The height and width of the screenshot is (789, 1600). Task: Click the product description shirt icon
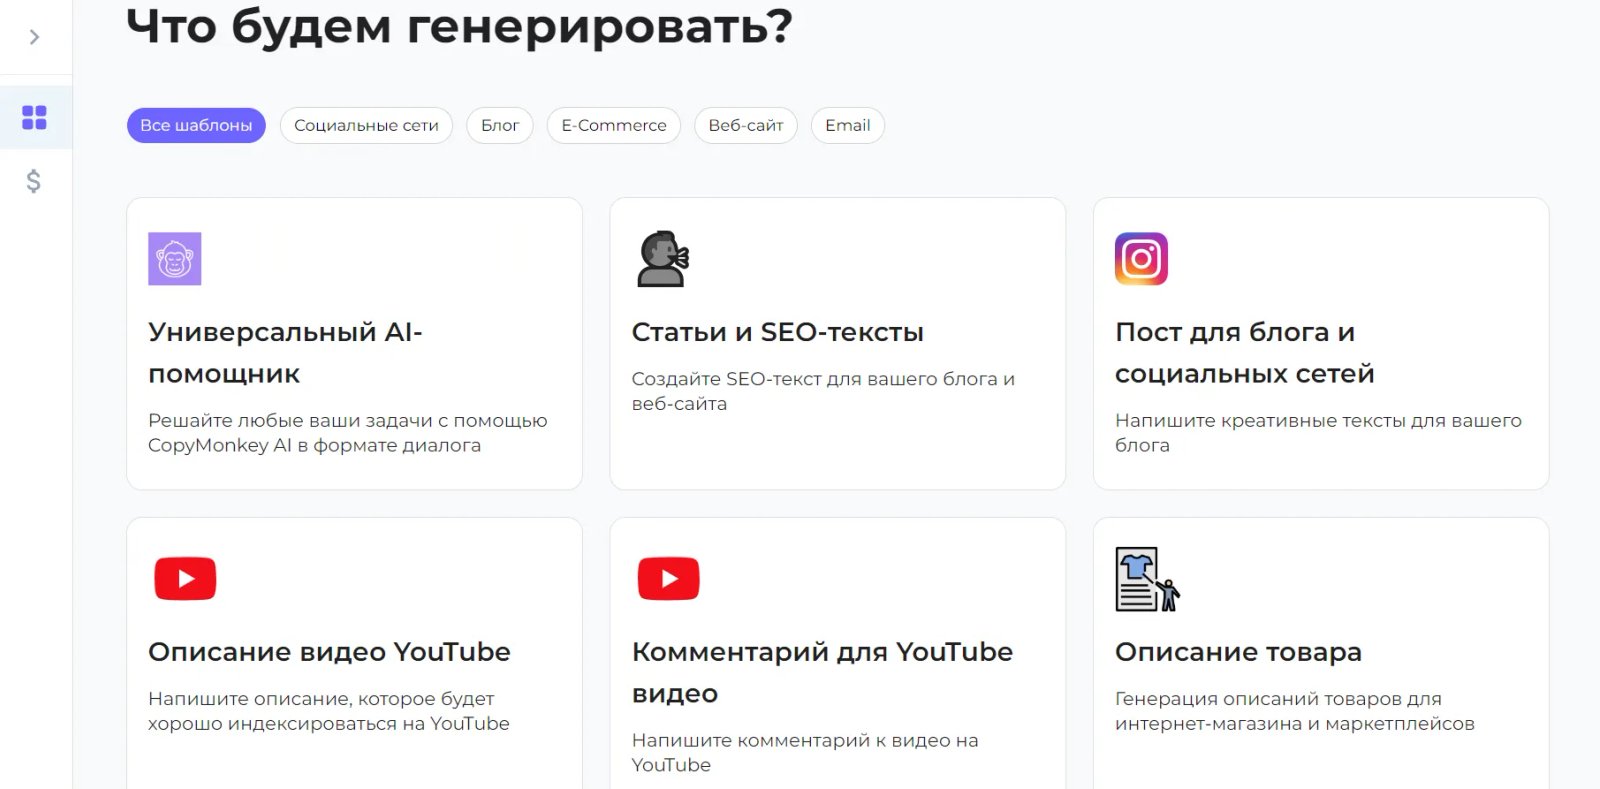pyautogui.click(x=1147, y=579)
